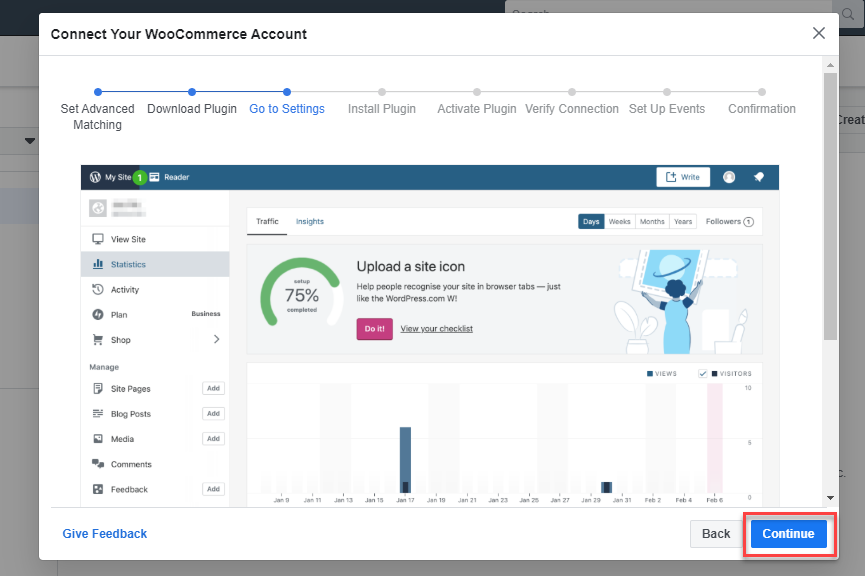Click the blue Continue button

pos(788,534)
